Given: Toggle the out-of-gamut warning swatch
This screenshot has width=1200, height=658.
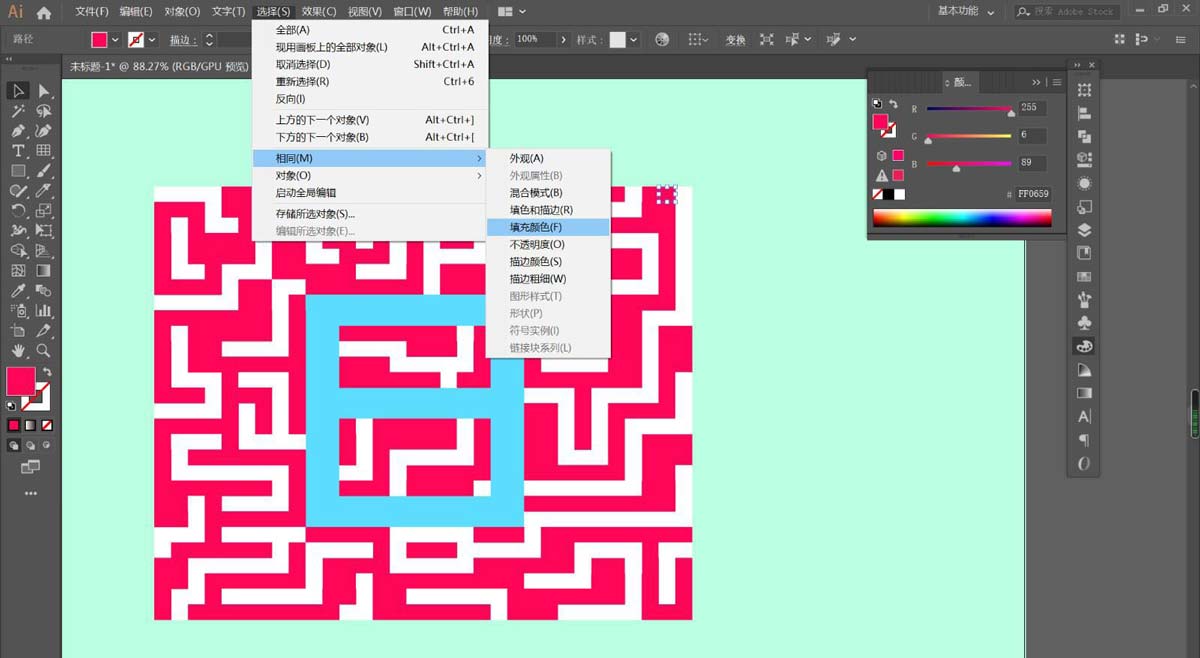Looking at the screenshot, I should coord(898,173).
